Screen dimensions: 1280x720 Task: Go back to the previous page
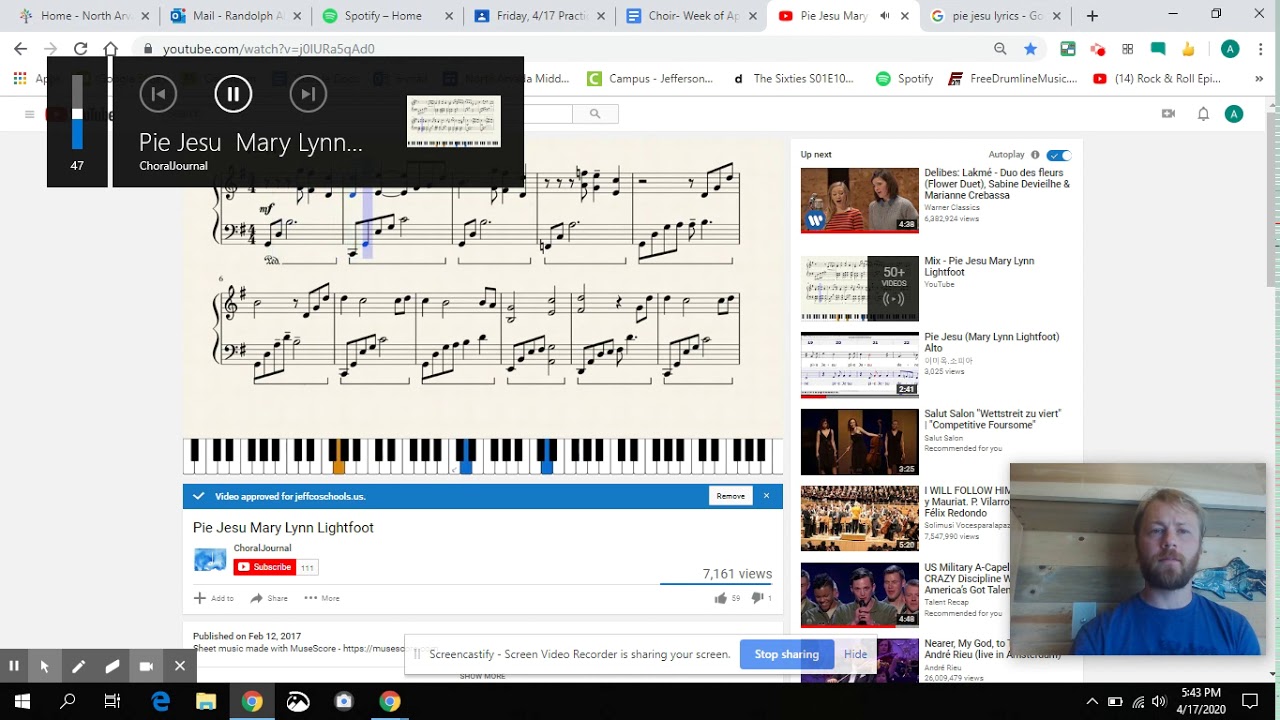pyautogui.click(x=20, y=49)
